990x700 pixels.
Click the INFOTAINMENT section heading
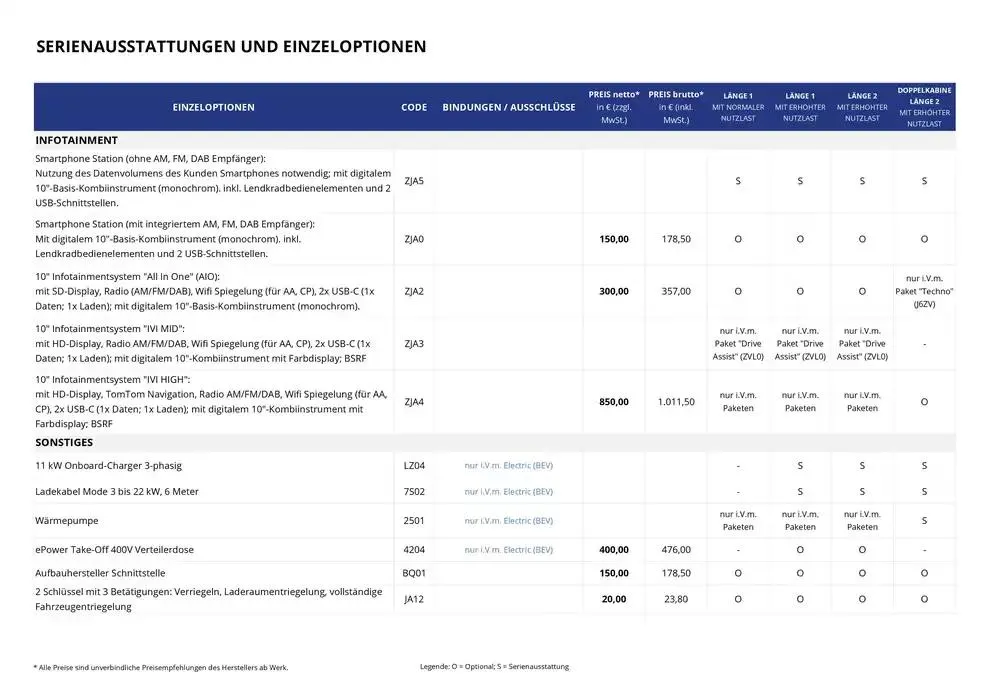76,140
